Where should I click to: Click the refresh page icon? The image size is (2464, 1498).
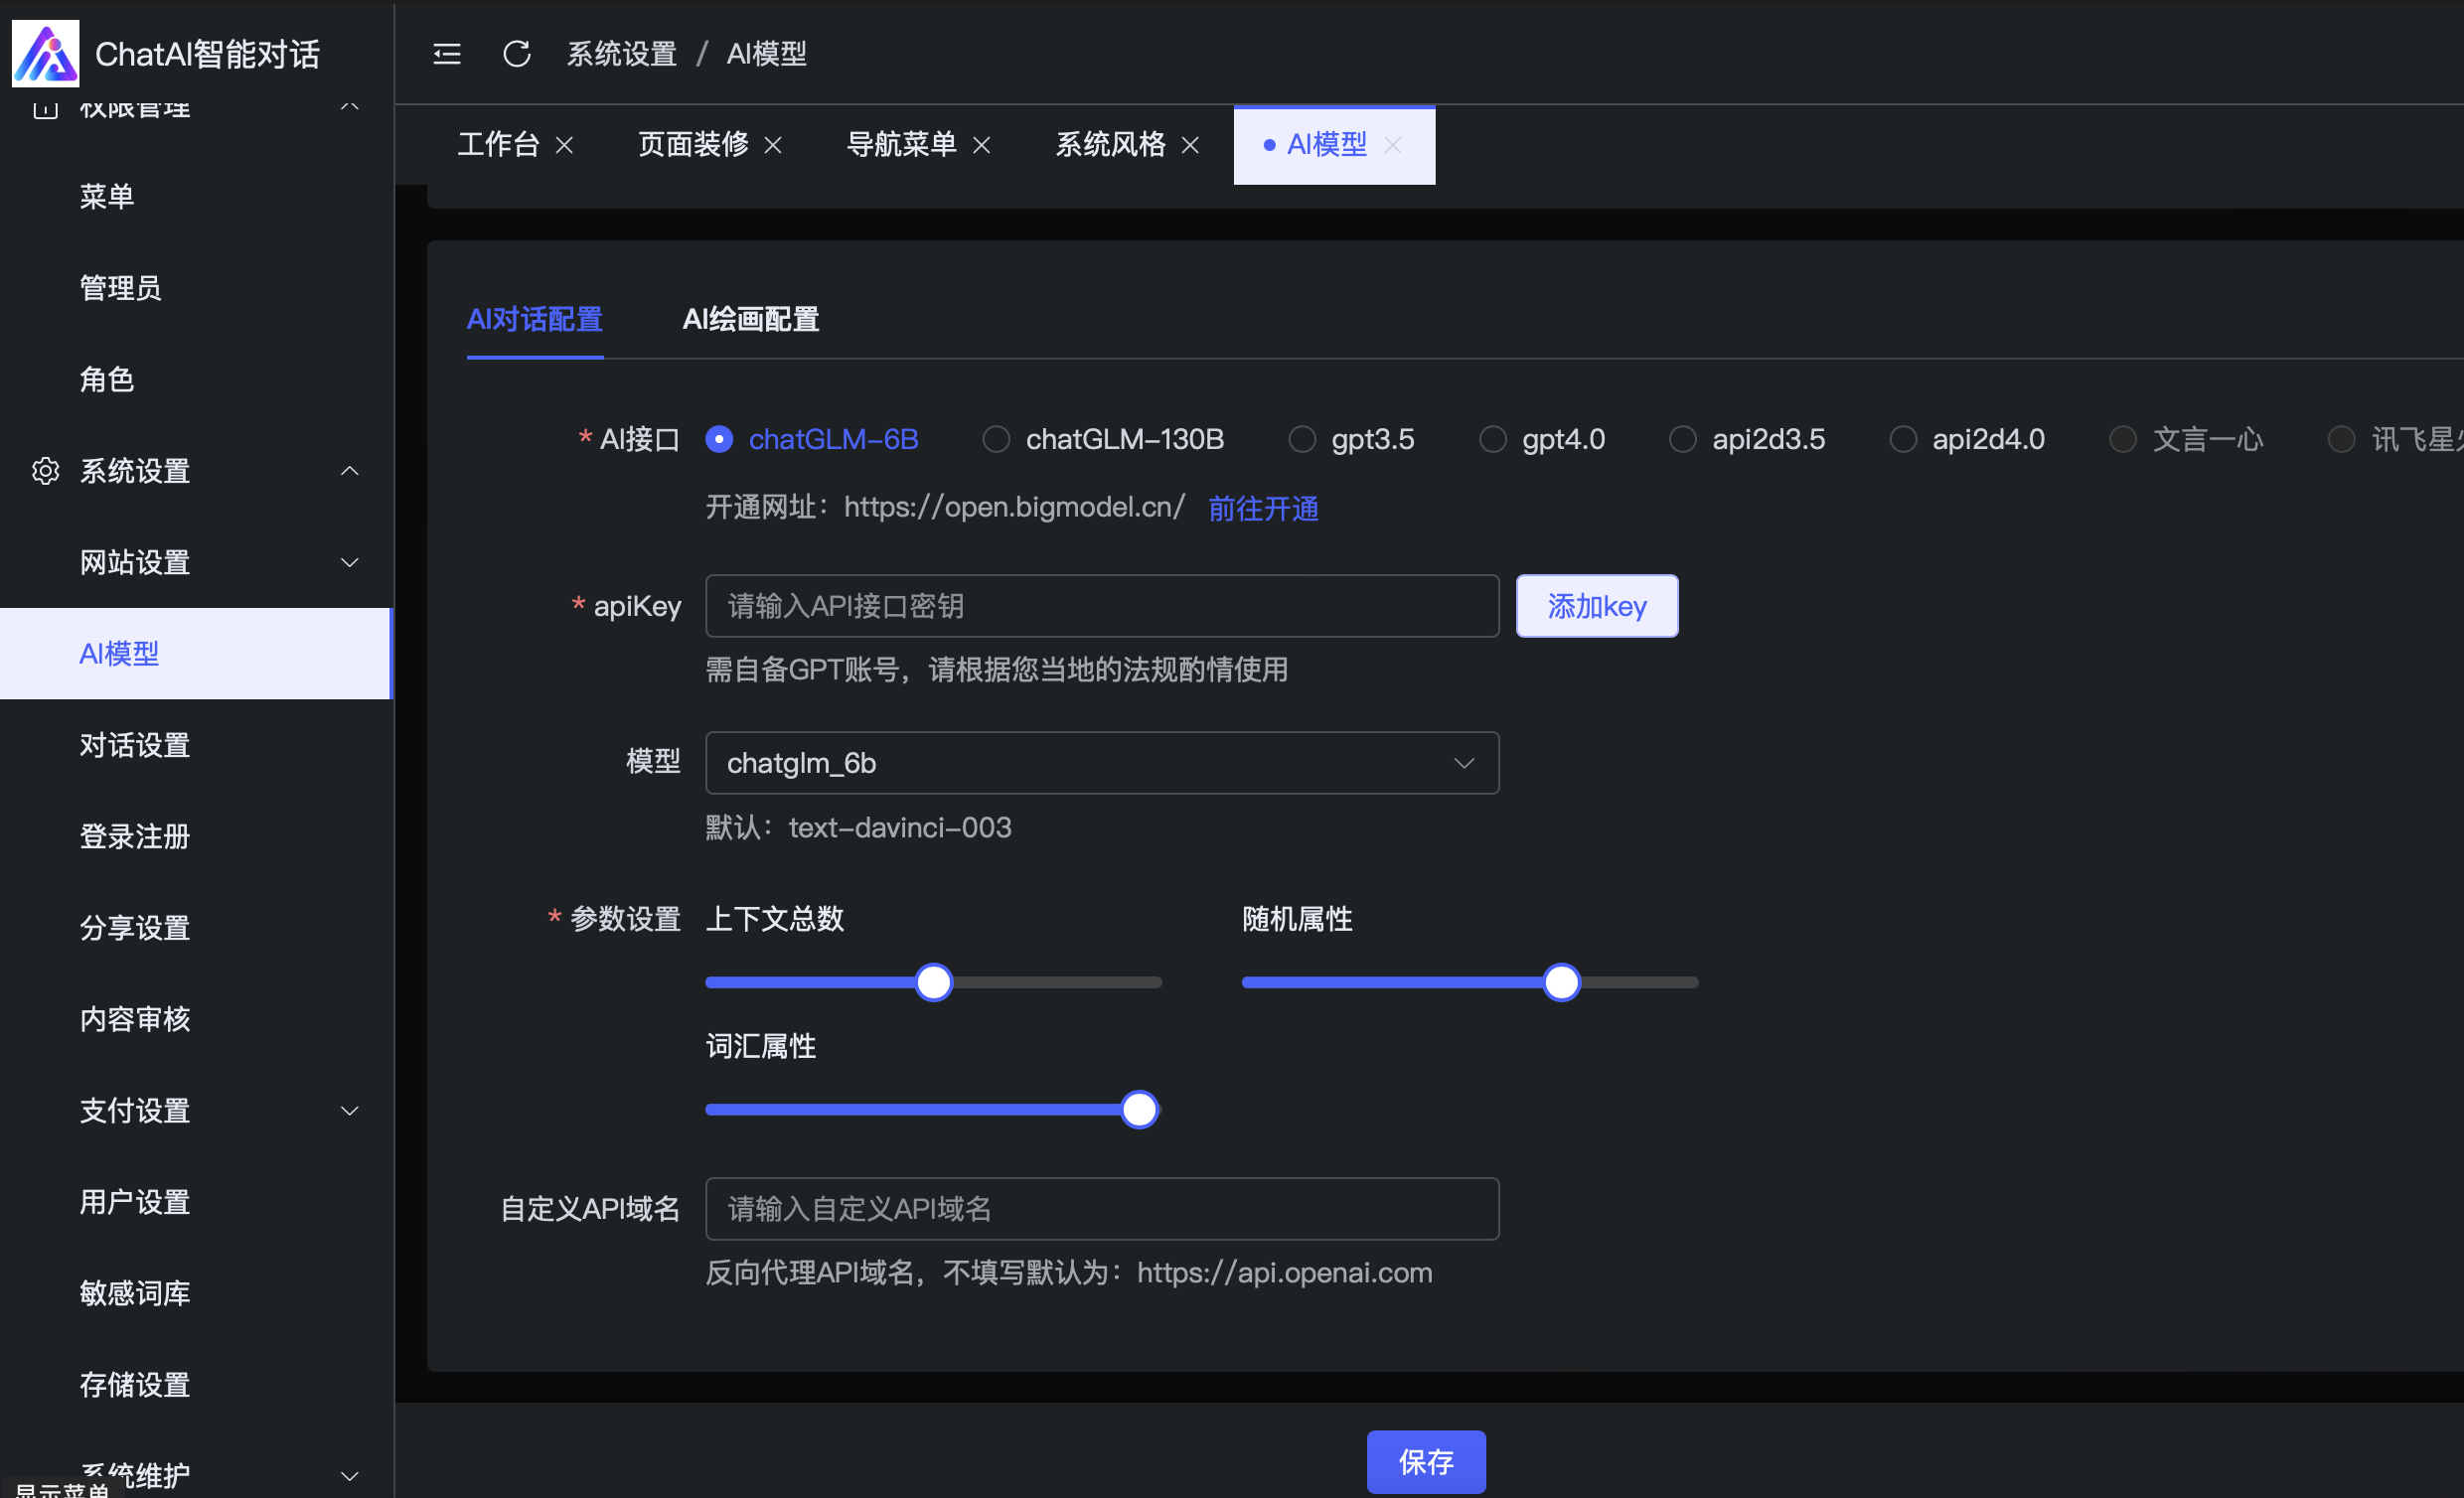click(x=516, y=54)
